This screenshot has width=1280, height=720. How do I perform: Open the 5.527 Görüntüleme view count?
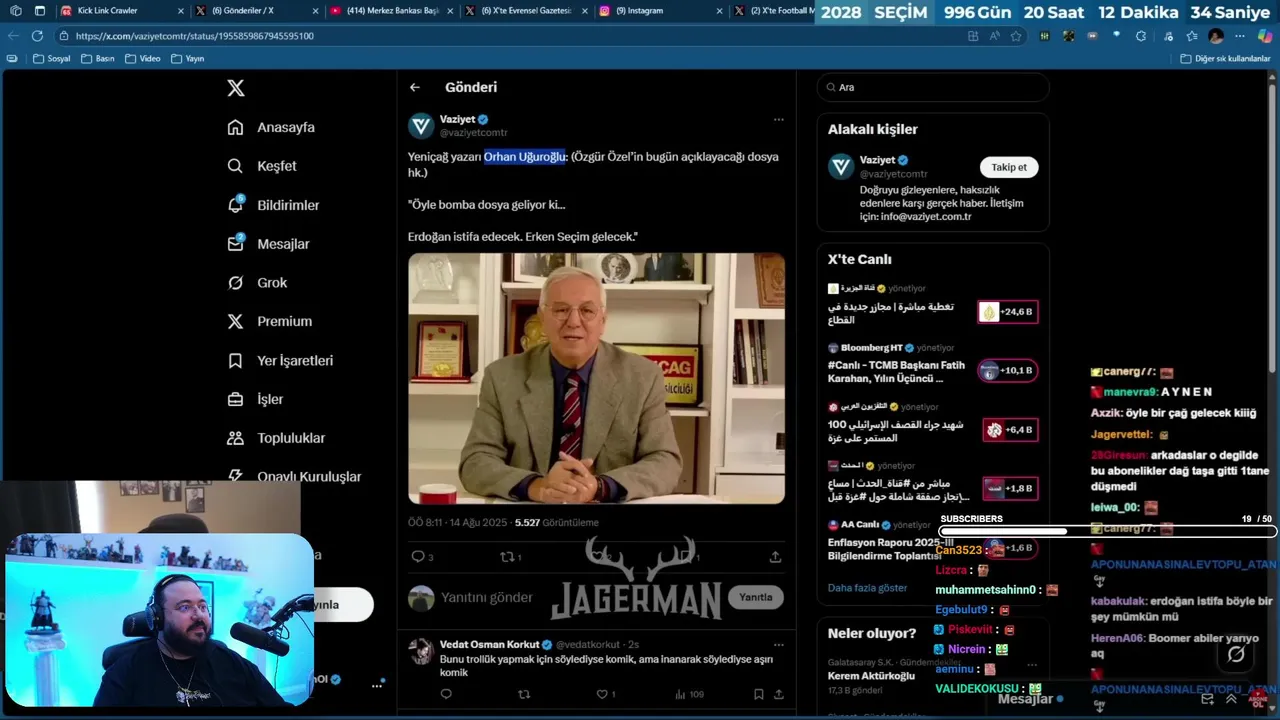(x=557, y=523)
